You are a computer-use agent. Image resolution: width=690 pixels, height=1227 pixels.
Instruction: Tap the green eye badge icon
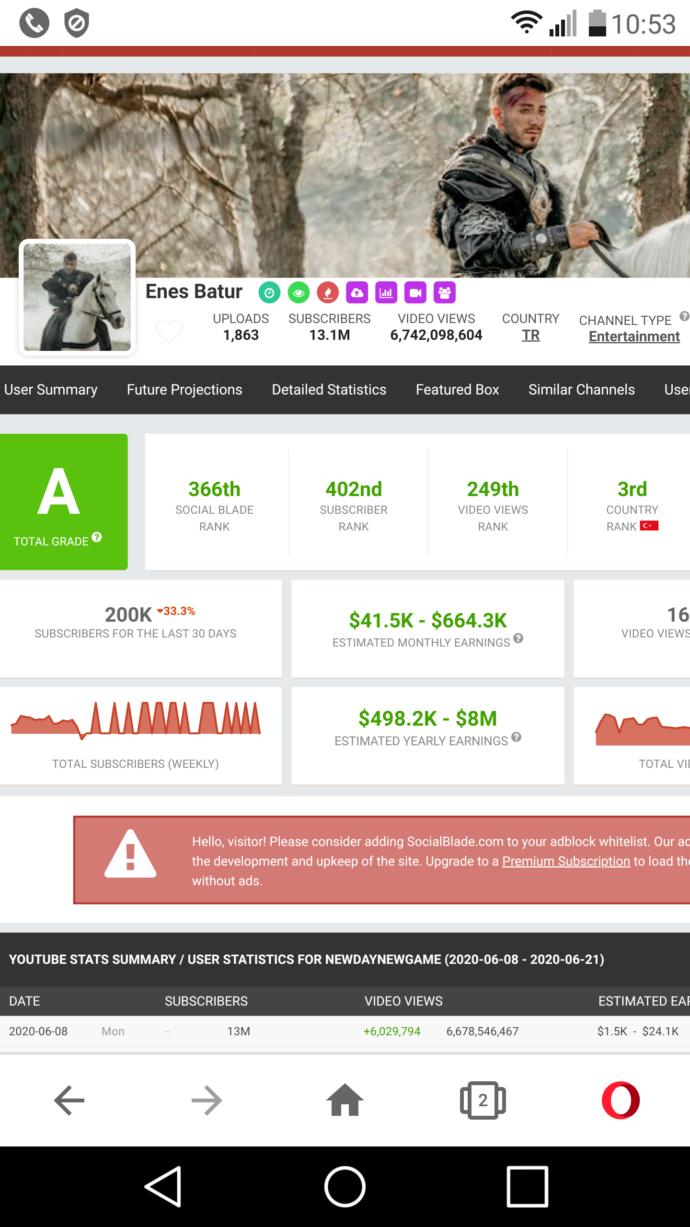(x=298, y=292)
